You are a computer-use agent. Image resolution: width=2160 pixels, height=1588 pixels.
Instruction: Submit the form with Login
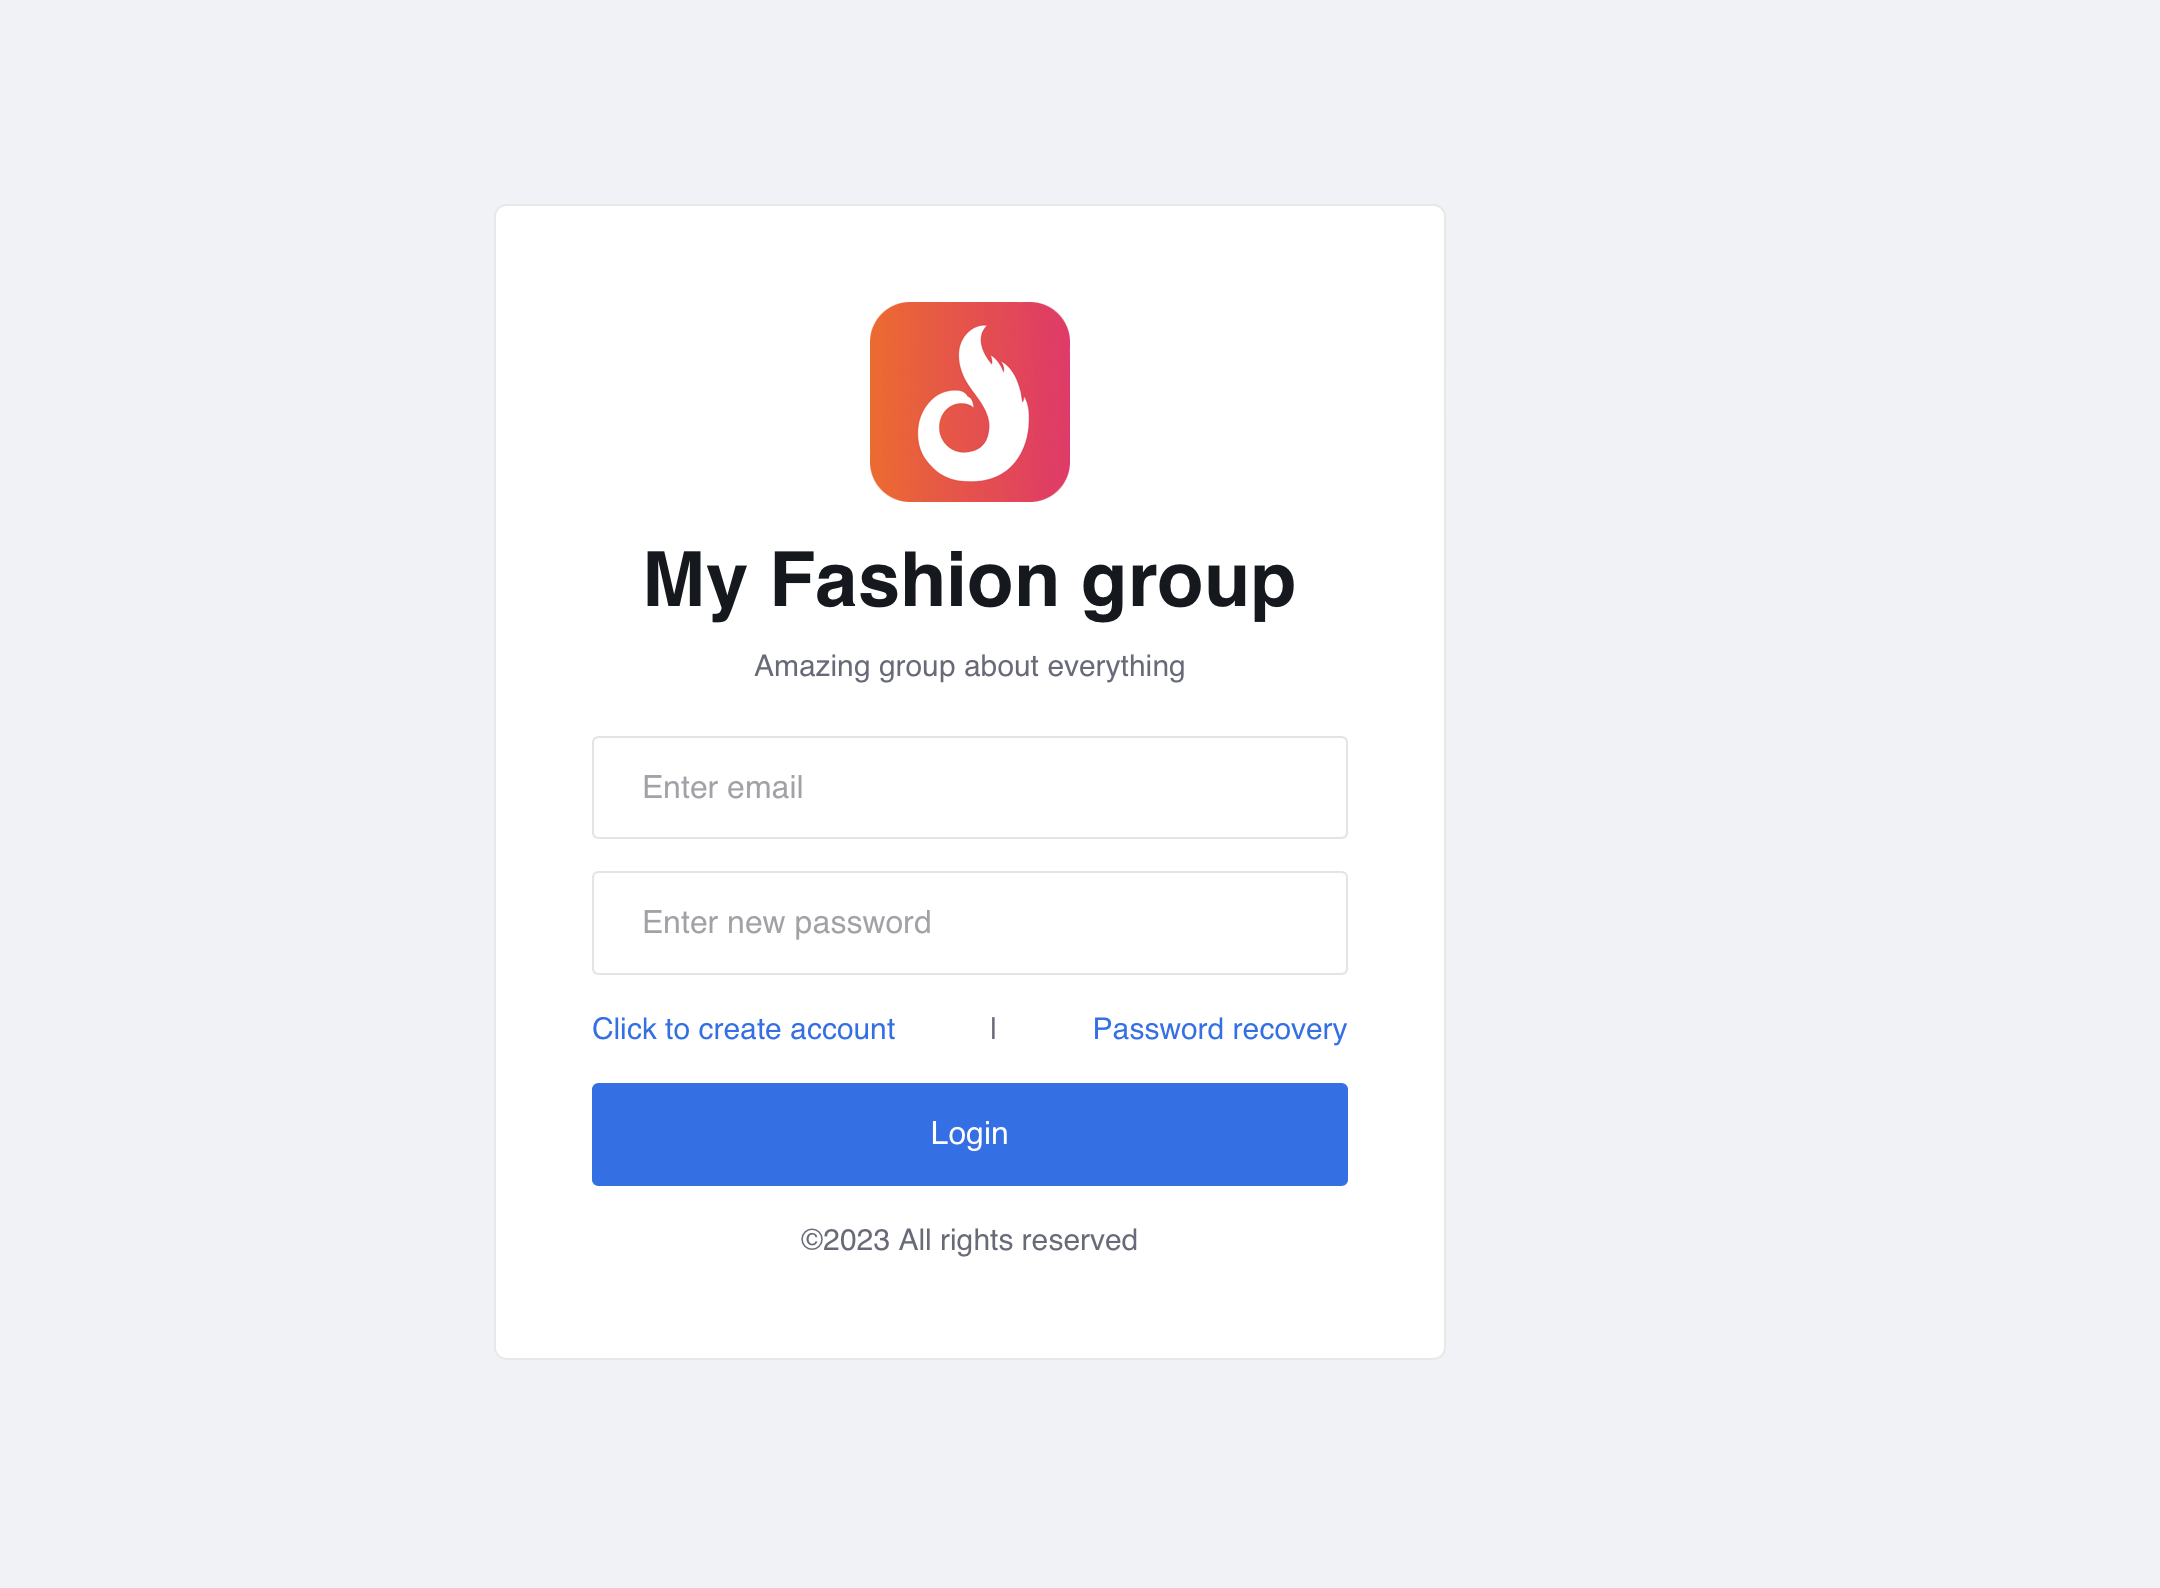[x=969, y=1134]
